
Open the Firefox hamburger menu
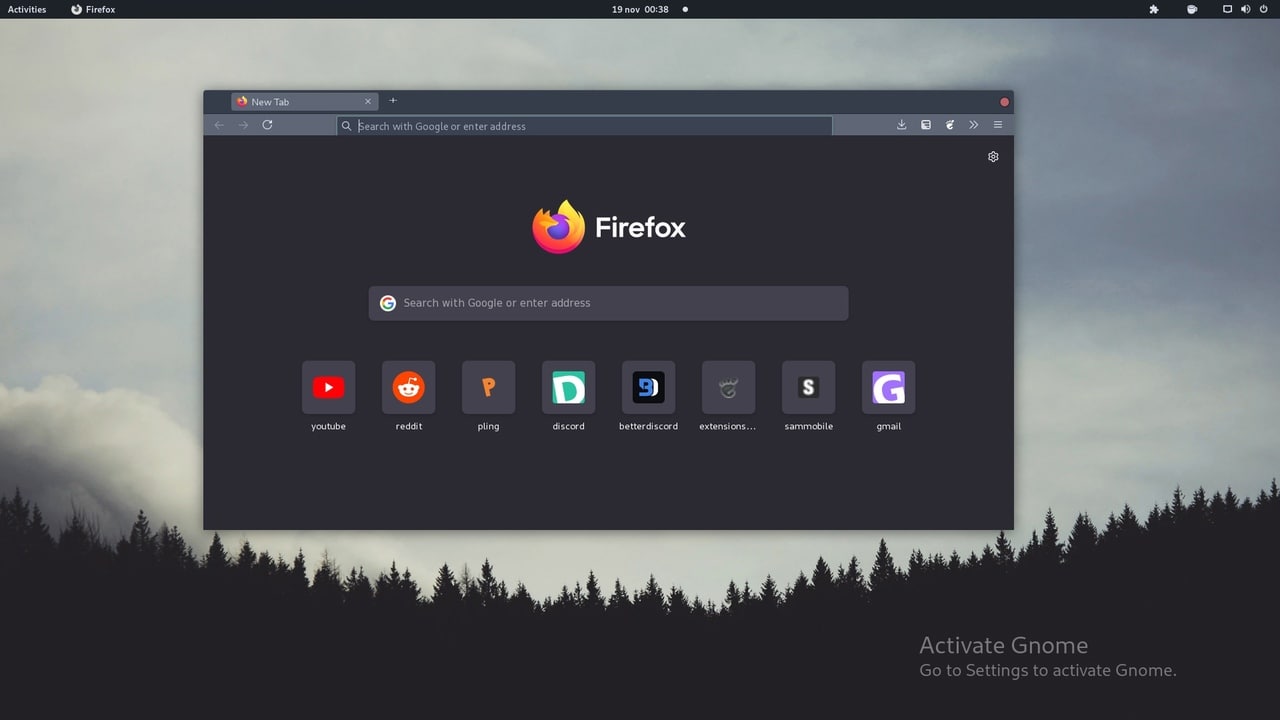998,125
